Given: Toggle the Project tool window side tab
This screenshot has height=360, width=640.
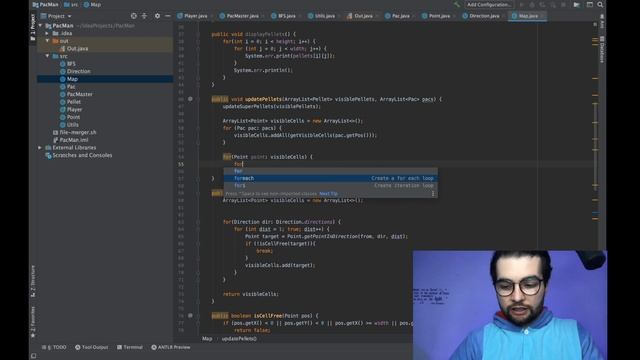Looking at the screenshot, I should (33, 27).
